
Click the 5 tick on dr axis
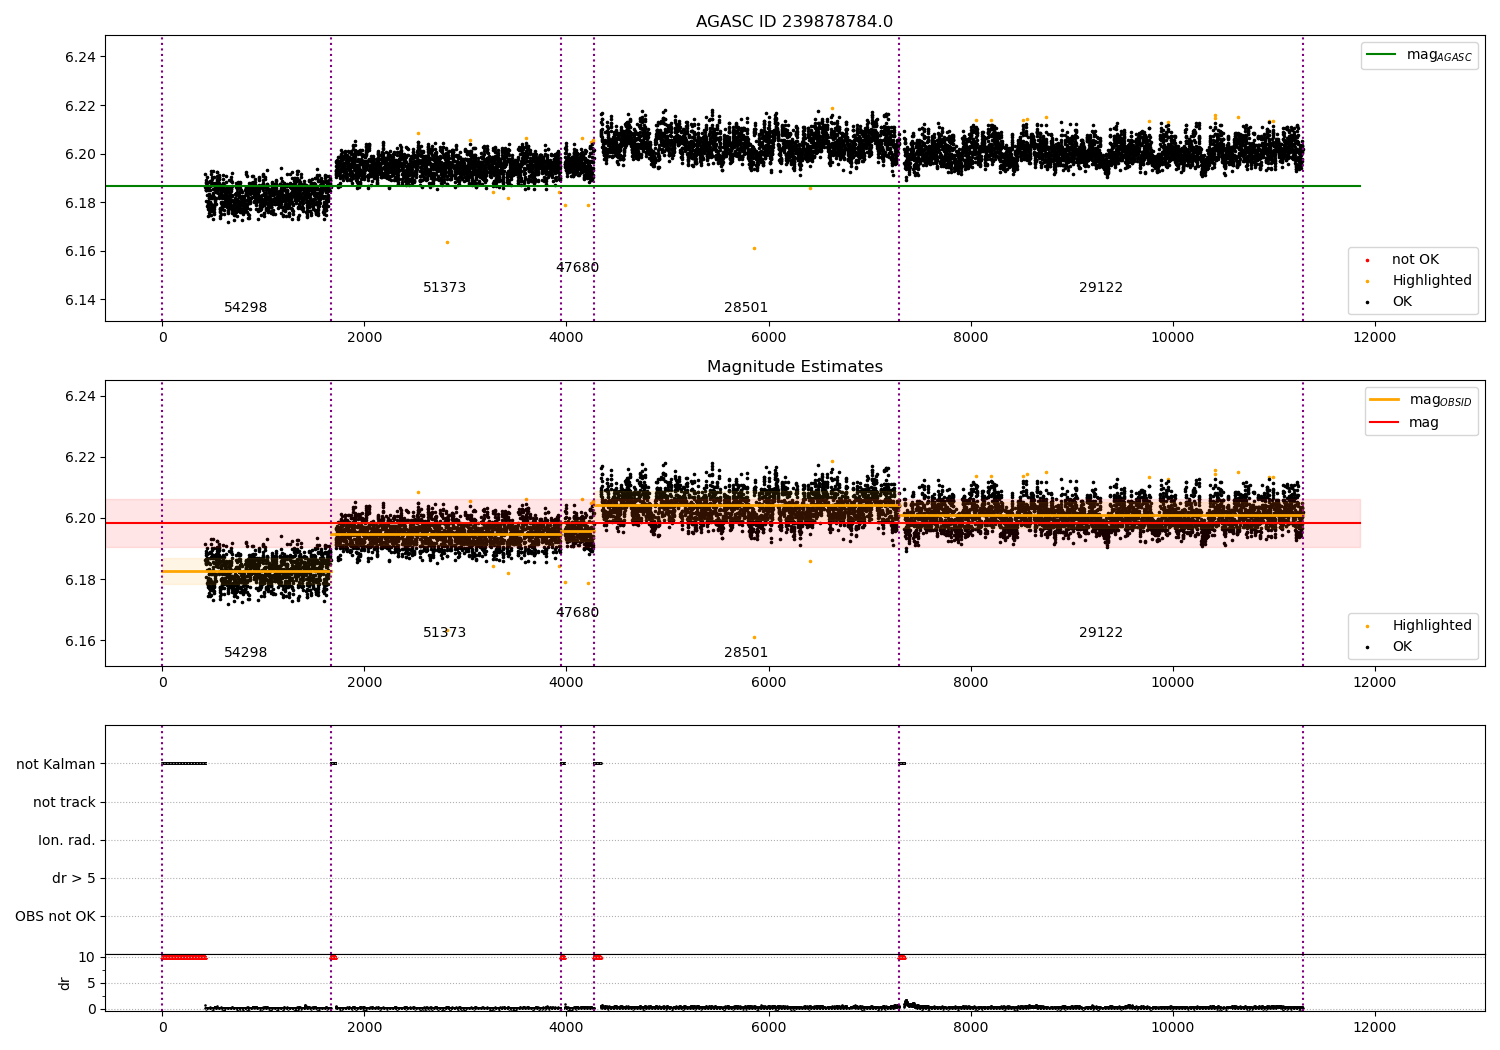tap(91, 984)
